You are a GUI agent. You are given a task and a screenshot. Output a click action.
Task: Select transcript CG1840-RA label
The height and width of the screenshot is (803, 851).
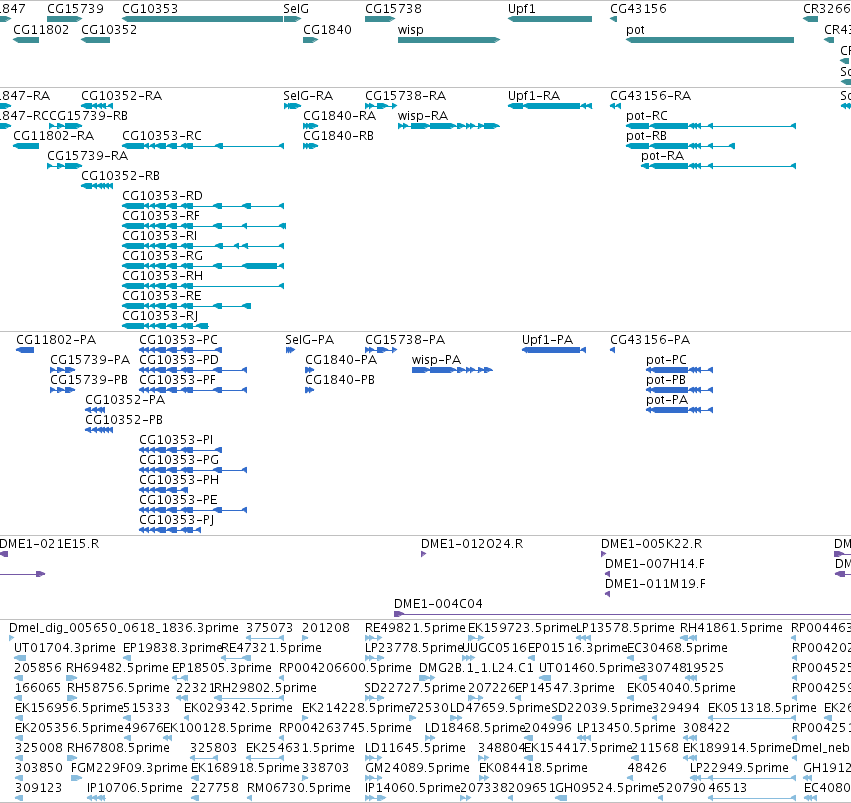click(x=339, y=116)
